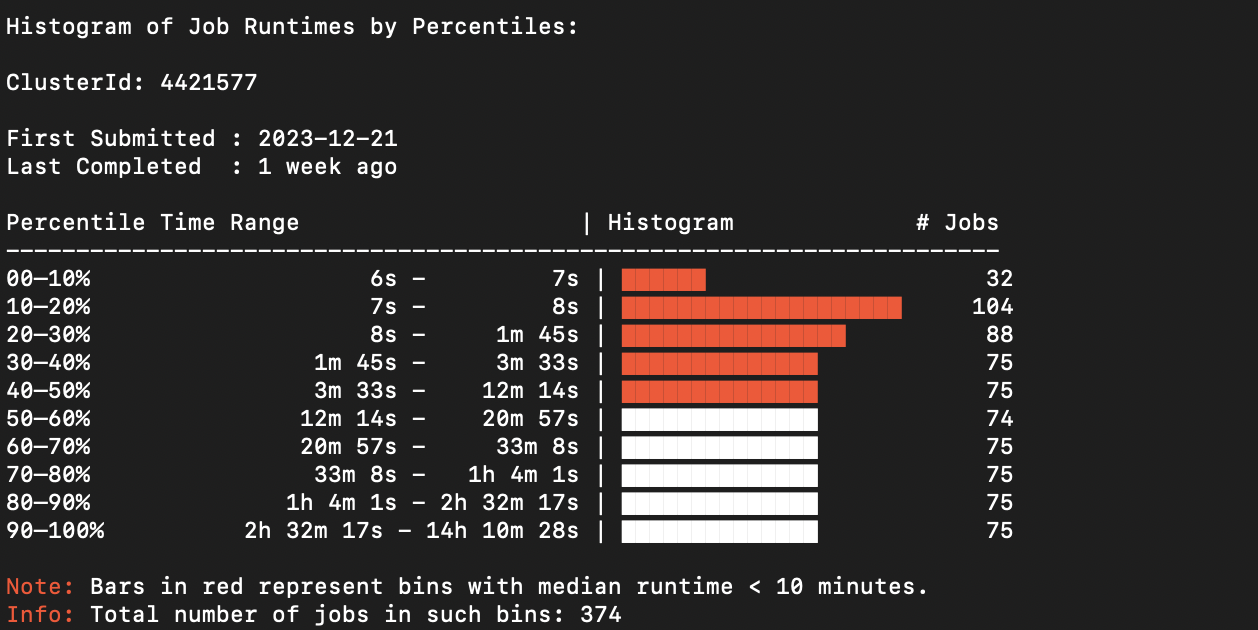Click the "# Jobs" column header
1258x630 pixels.
(x=957, y=222)
